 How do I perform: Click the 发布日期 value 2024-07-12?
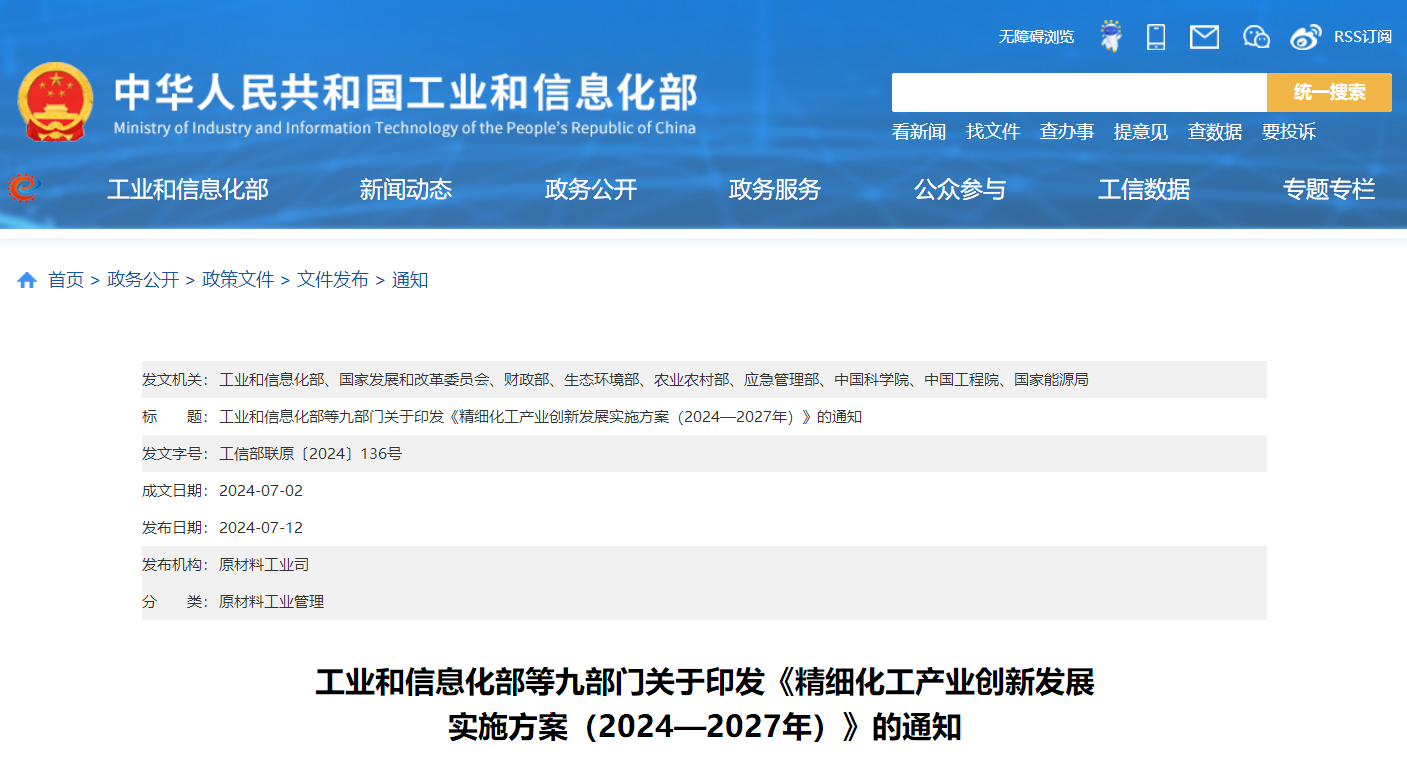tap(261, 528)
